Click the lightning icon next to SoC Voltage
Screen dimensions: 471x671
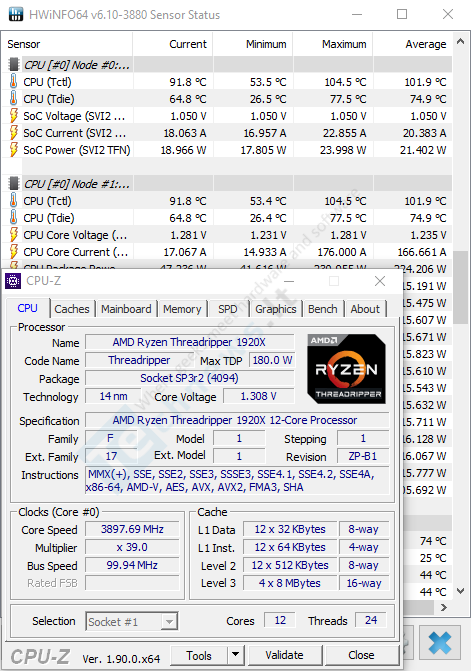(14, 116)
